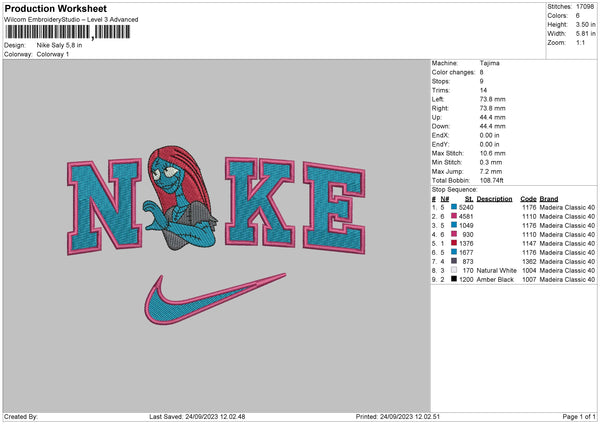600x424 pixels.
Task: Click the blue swatch beside 1049 stitches
Action: (454, 225)
